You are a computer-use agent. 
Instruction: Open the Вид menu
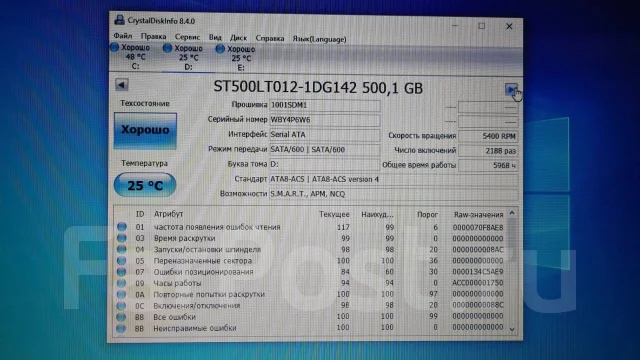(x=215, y=37)
